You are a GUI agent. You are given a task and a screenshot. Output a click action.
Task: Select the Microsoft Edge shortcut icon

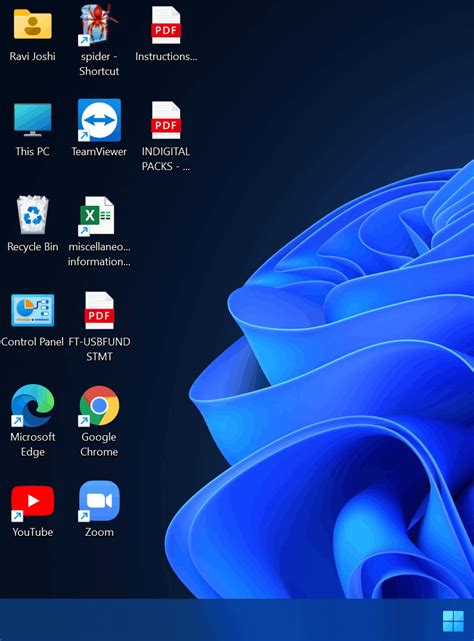point(33,405)
